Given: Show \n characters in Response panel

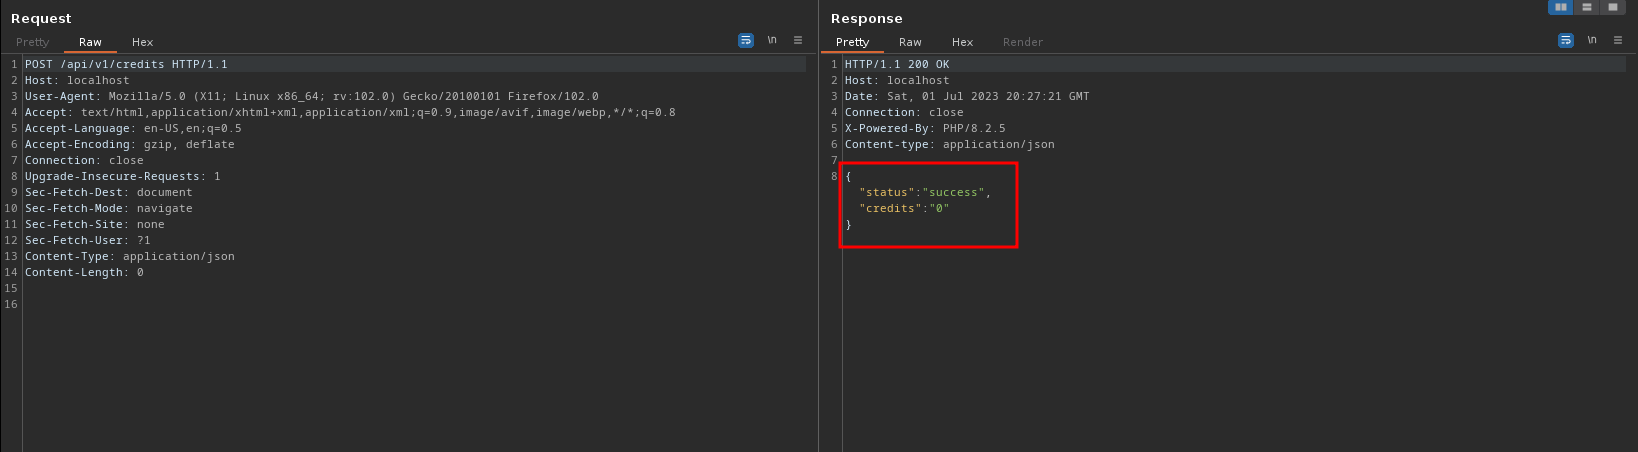Looking at the screenshot, I should (x=1592, y=41).
